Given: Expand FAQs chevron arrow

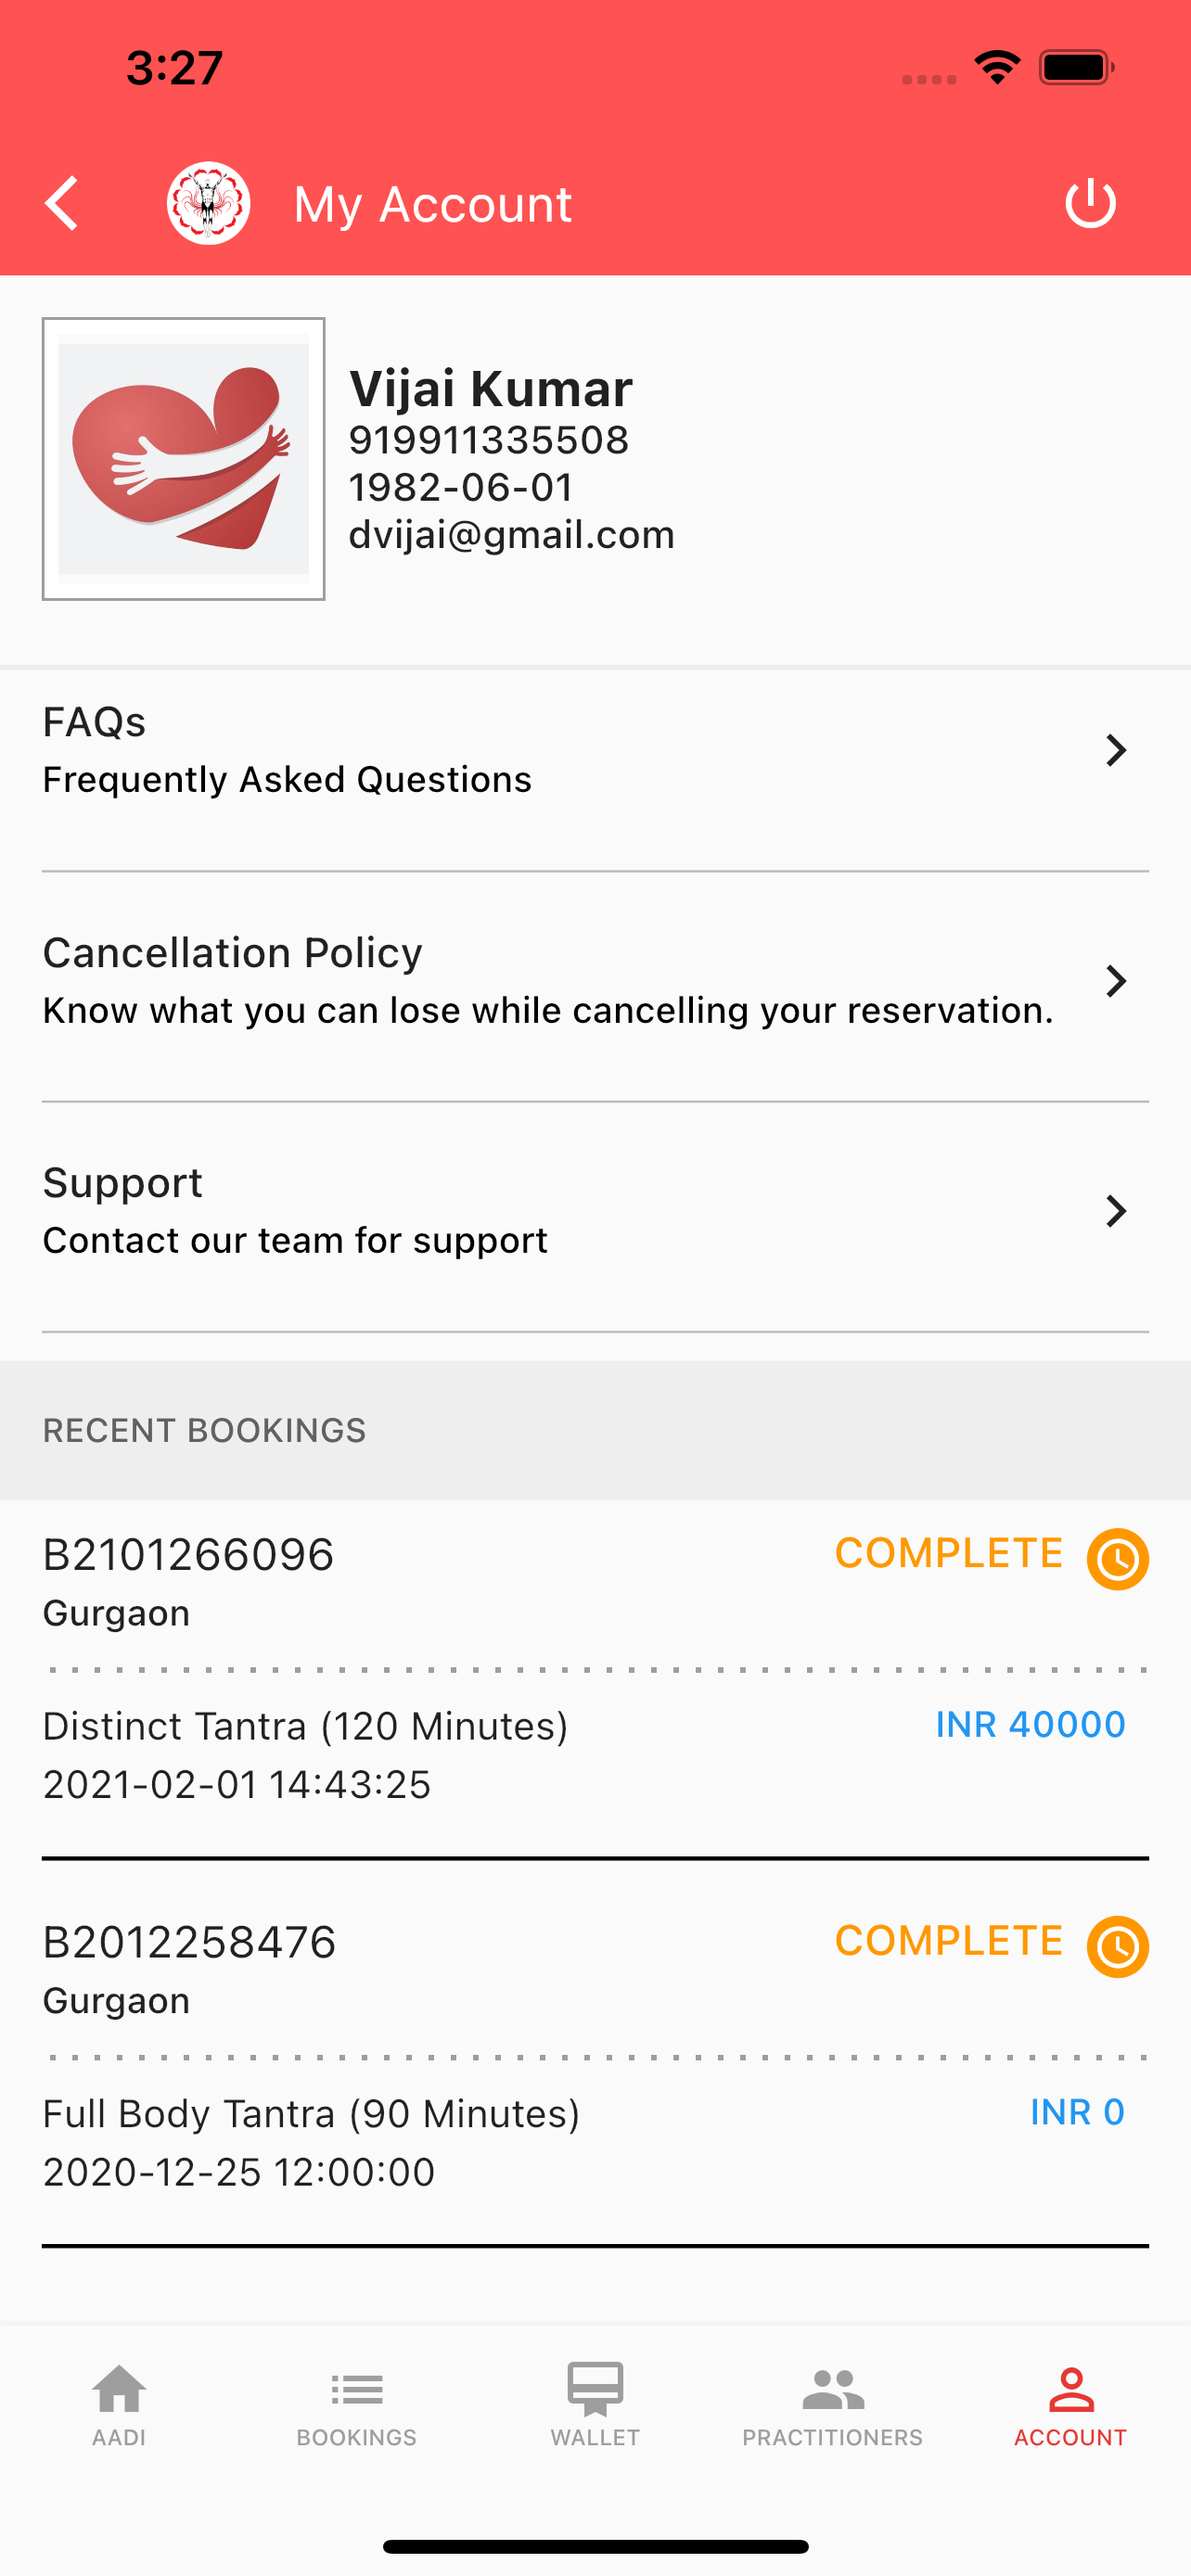Looking at the screenshot, I should (1116, 750).
